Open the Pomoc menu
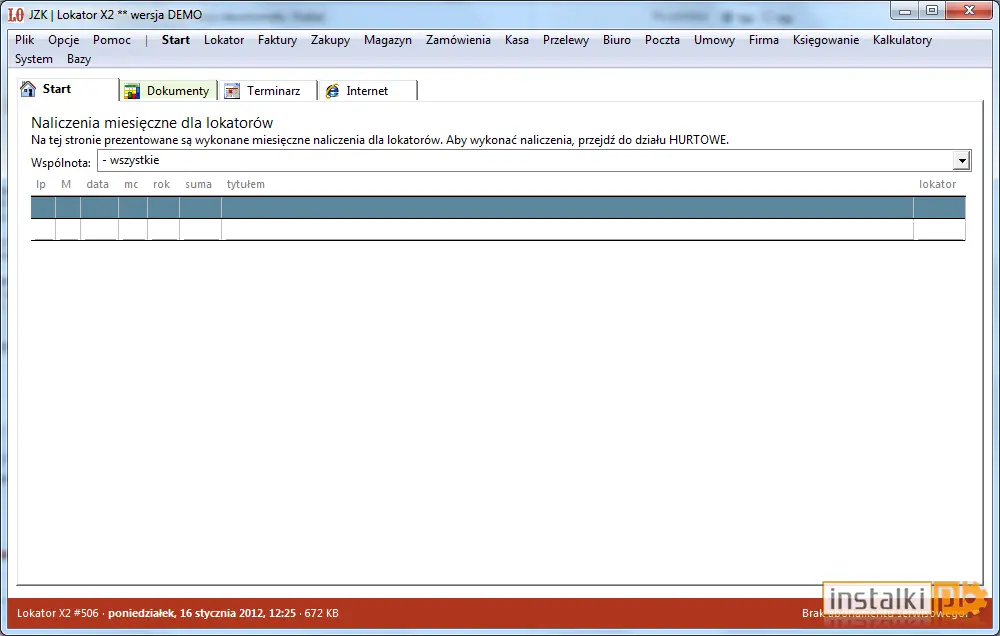 click(x=112, y=40)
